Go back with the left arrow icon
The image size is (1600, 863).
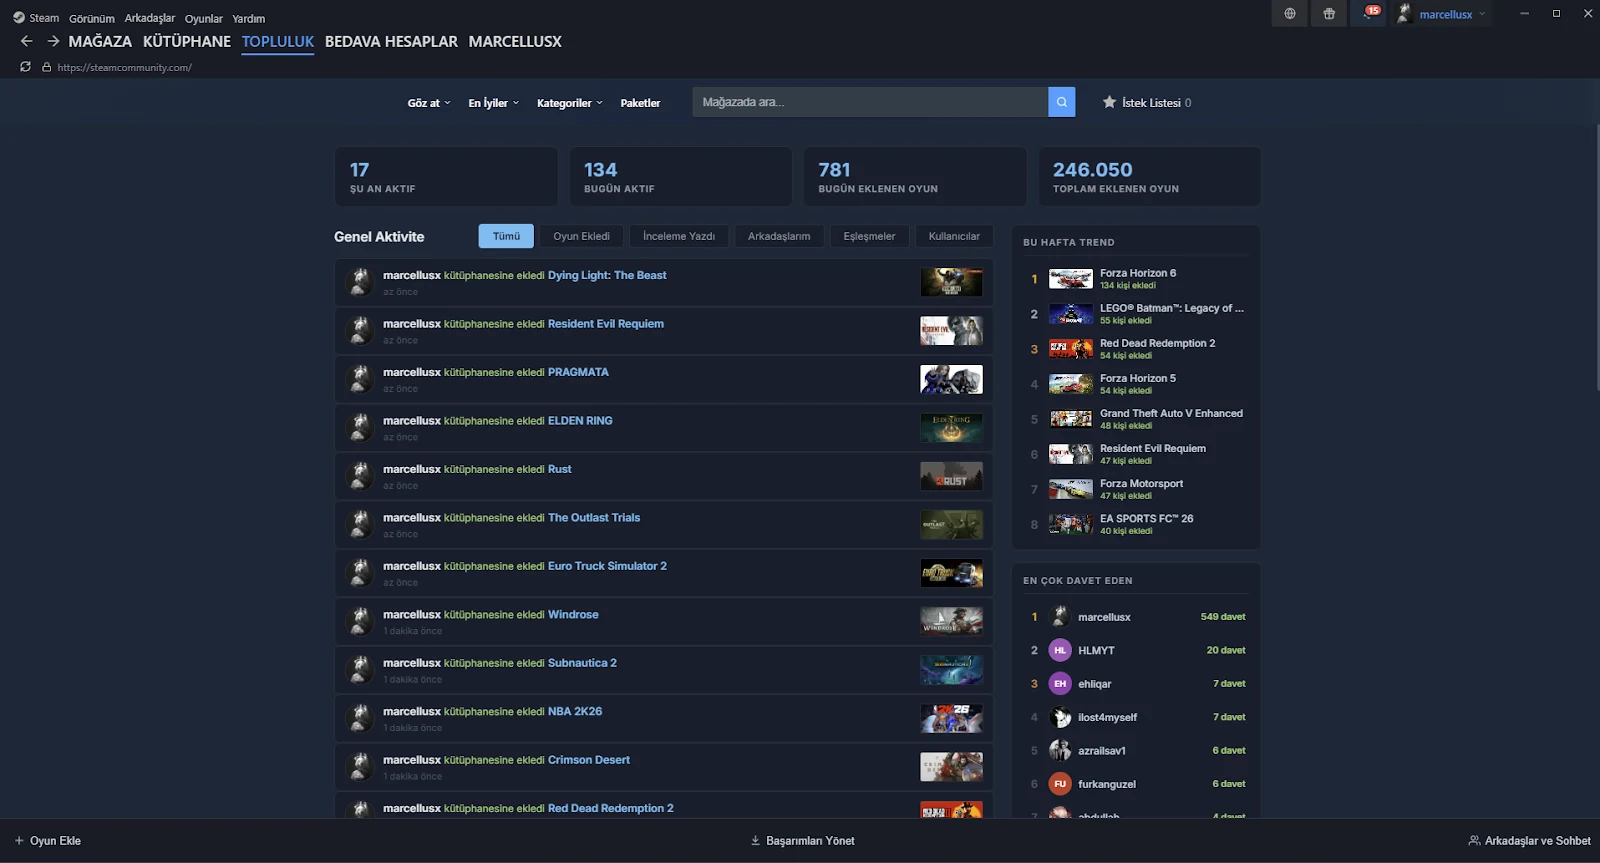(x=27, y=41)
